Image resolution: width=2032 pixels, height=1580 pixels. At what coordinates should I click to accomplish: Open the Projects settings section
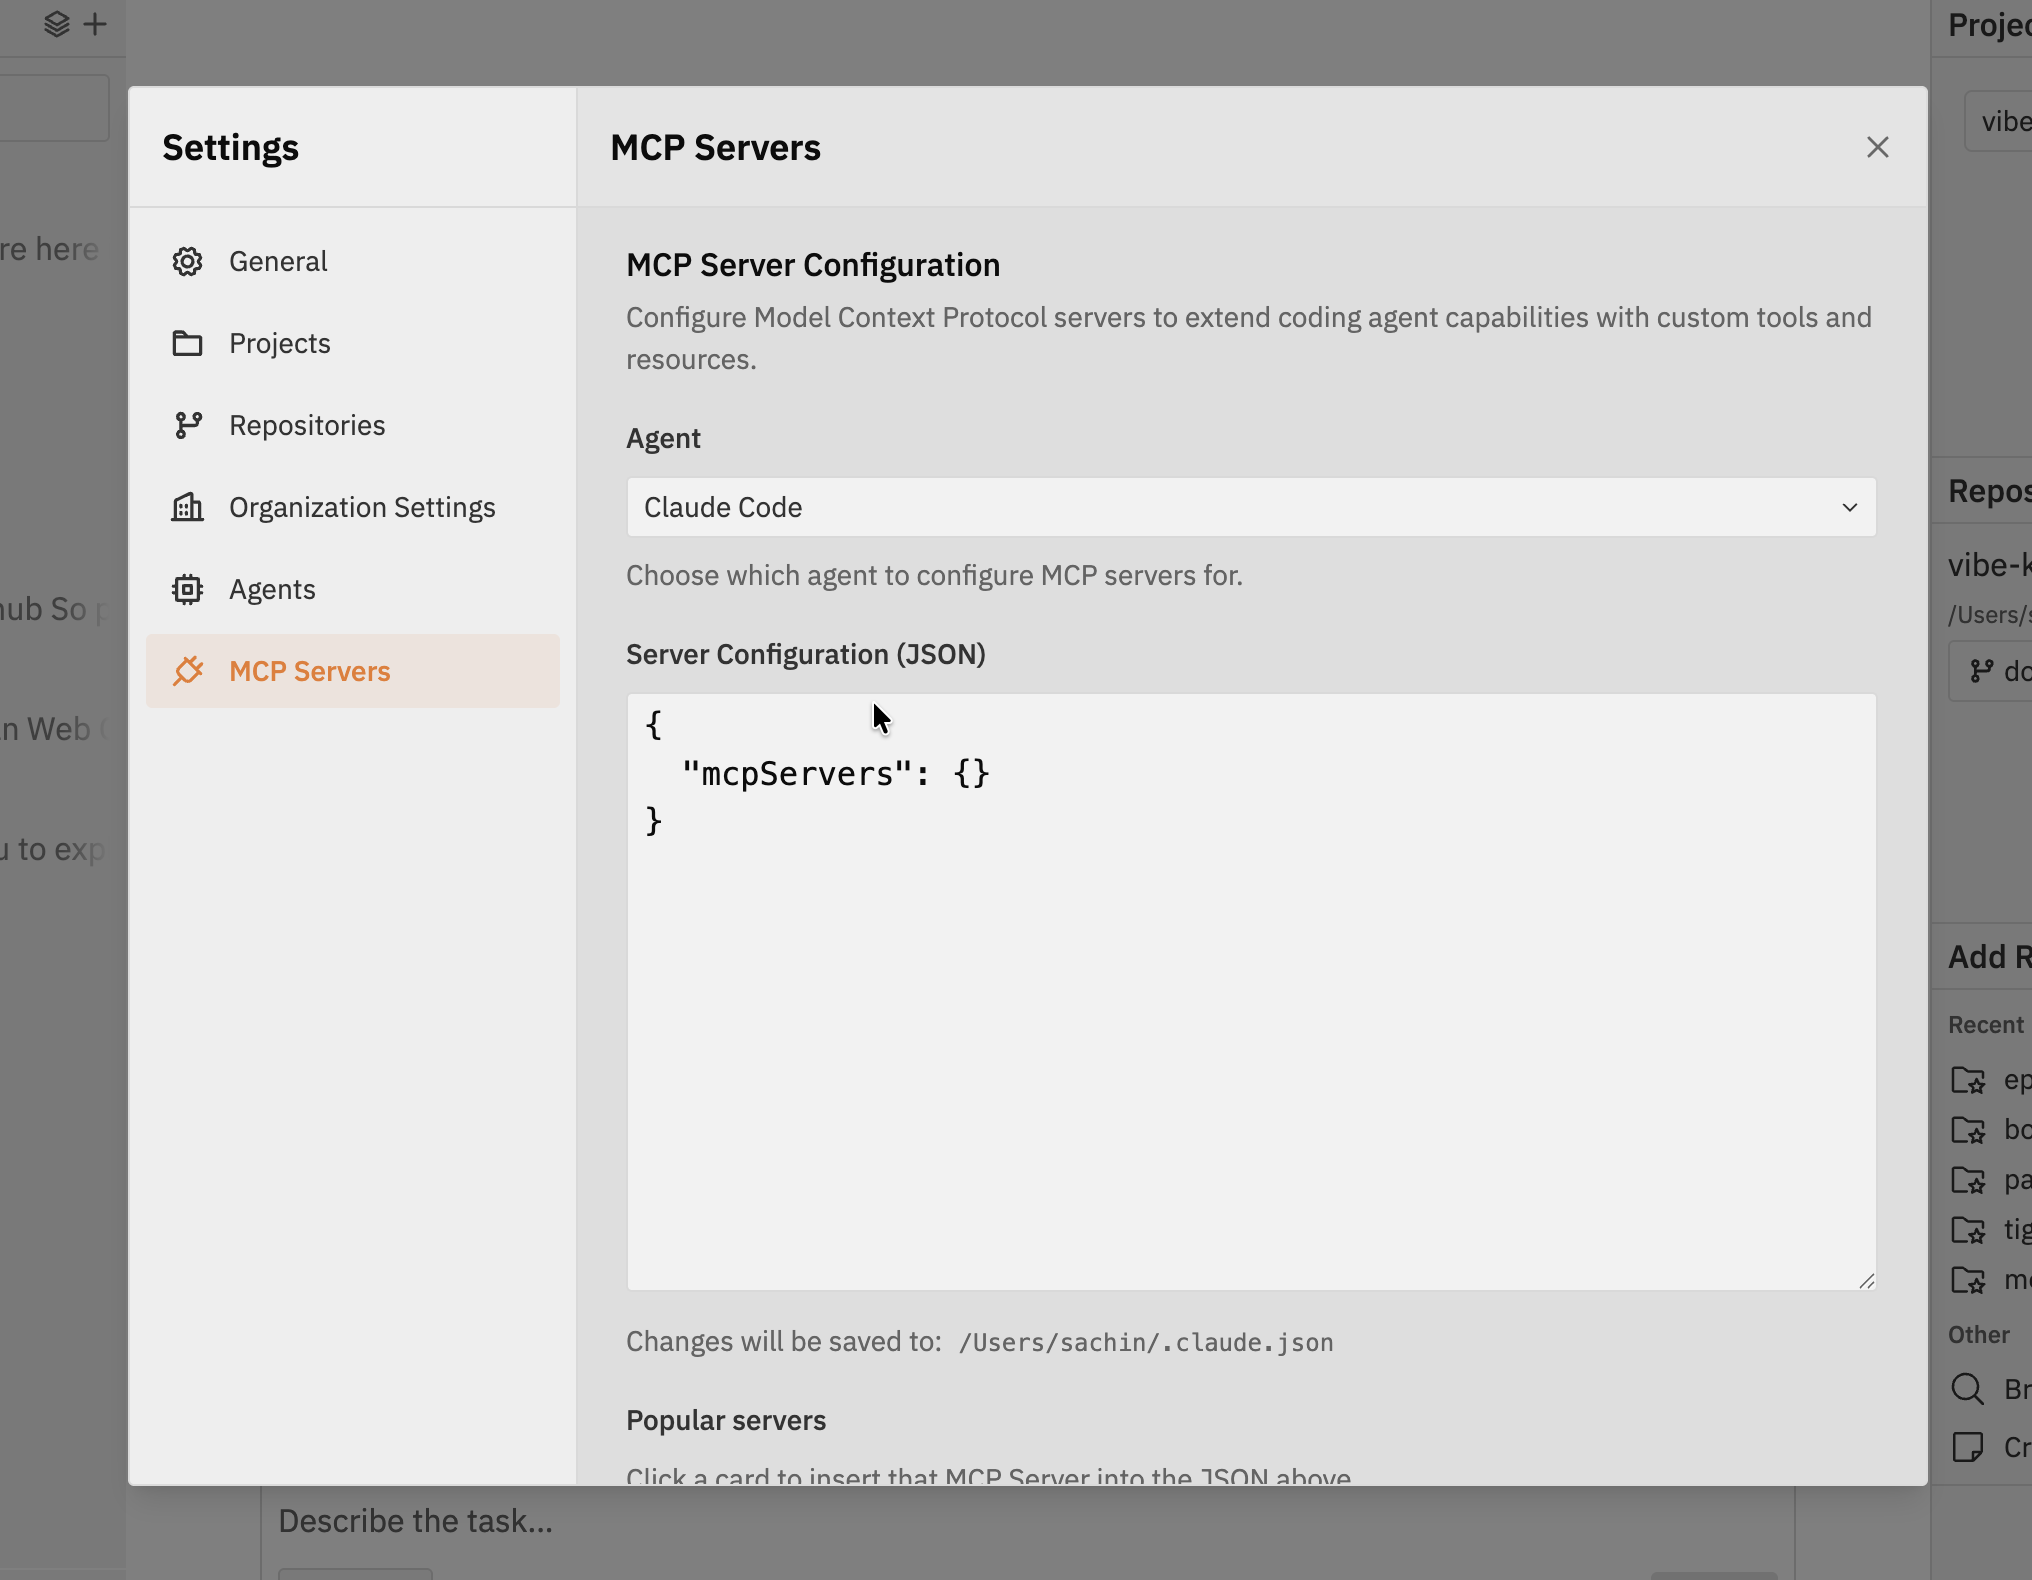tap(280, 343)
